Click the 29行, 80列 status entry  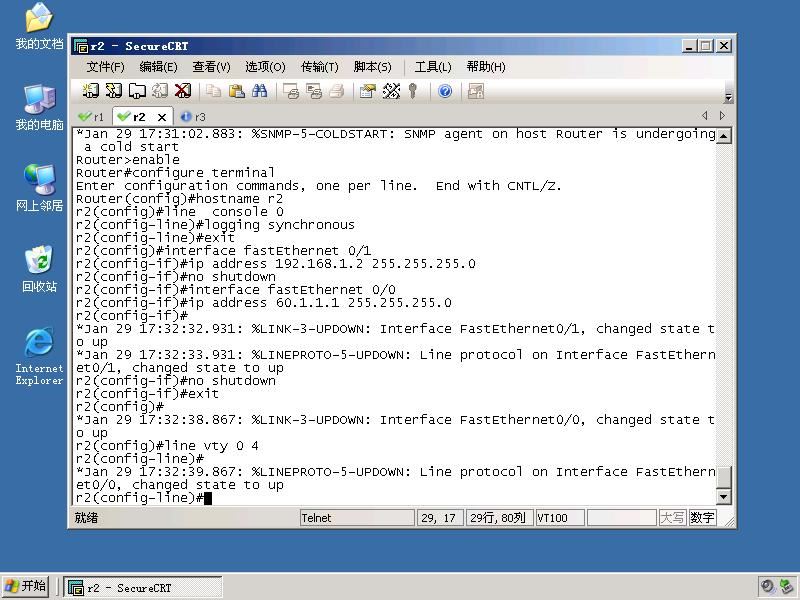(498, 518)
